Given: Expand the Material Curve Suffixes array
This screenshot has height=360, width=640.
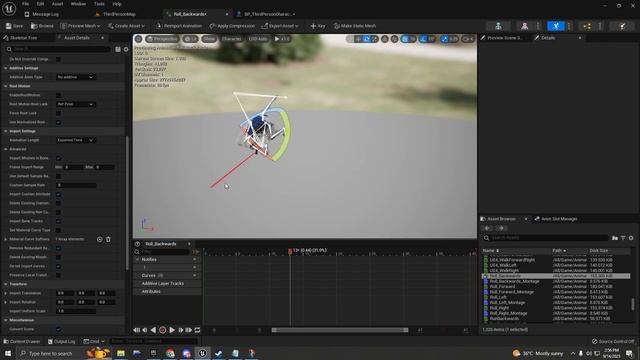Looking at the screenshot, I should point(6,239).
